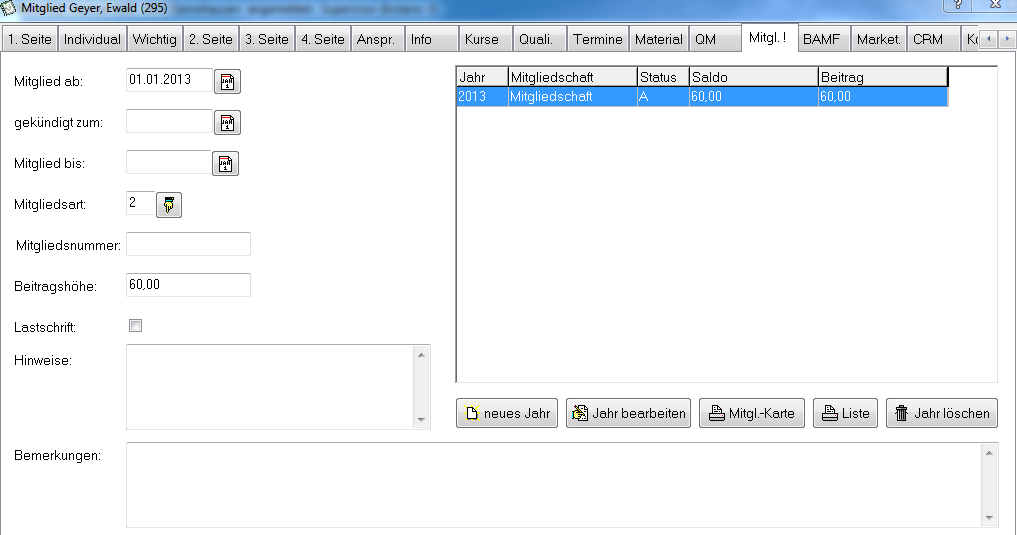This screenshot has width=1017, height=535.
Task: Switch to the Material tab
Action: (659, 39)
